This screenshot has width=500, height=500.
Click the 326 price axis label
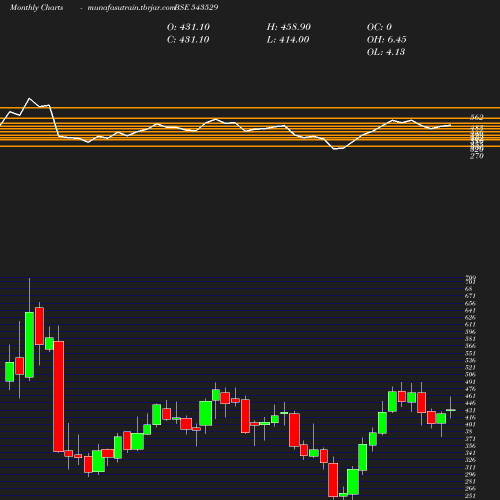[x=470, y=460]
